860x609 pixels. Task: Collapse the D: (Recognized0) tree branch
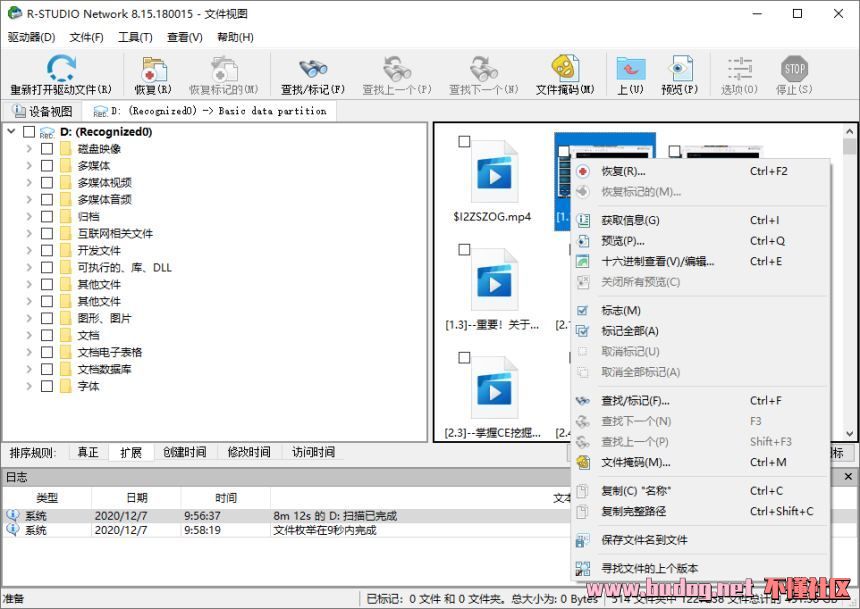point(11,130)
